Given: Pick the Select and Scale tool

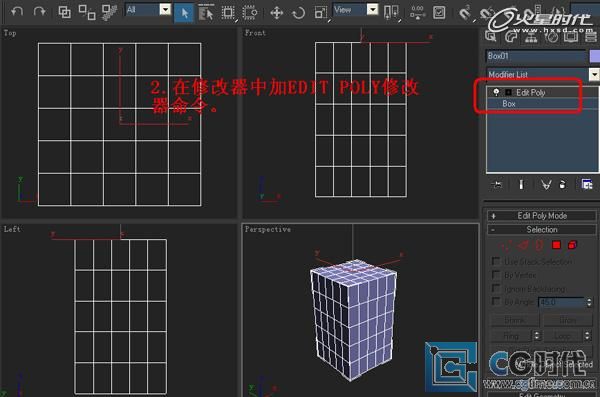Looking at the screenshot, I should (x=321, y=13).
